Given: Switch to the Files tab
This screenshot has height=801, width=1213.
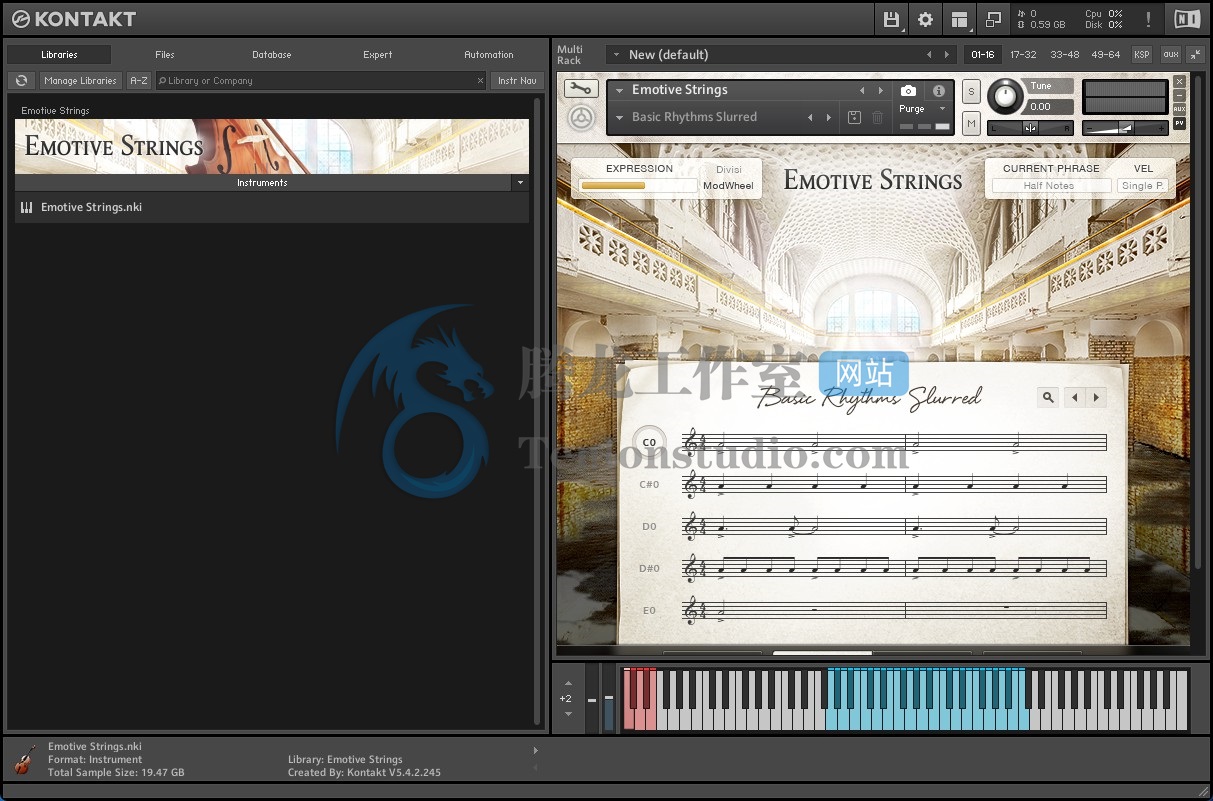Looking at the screenshot, I should [x=165, y=55].
